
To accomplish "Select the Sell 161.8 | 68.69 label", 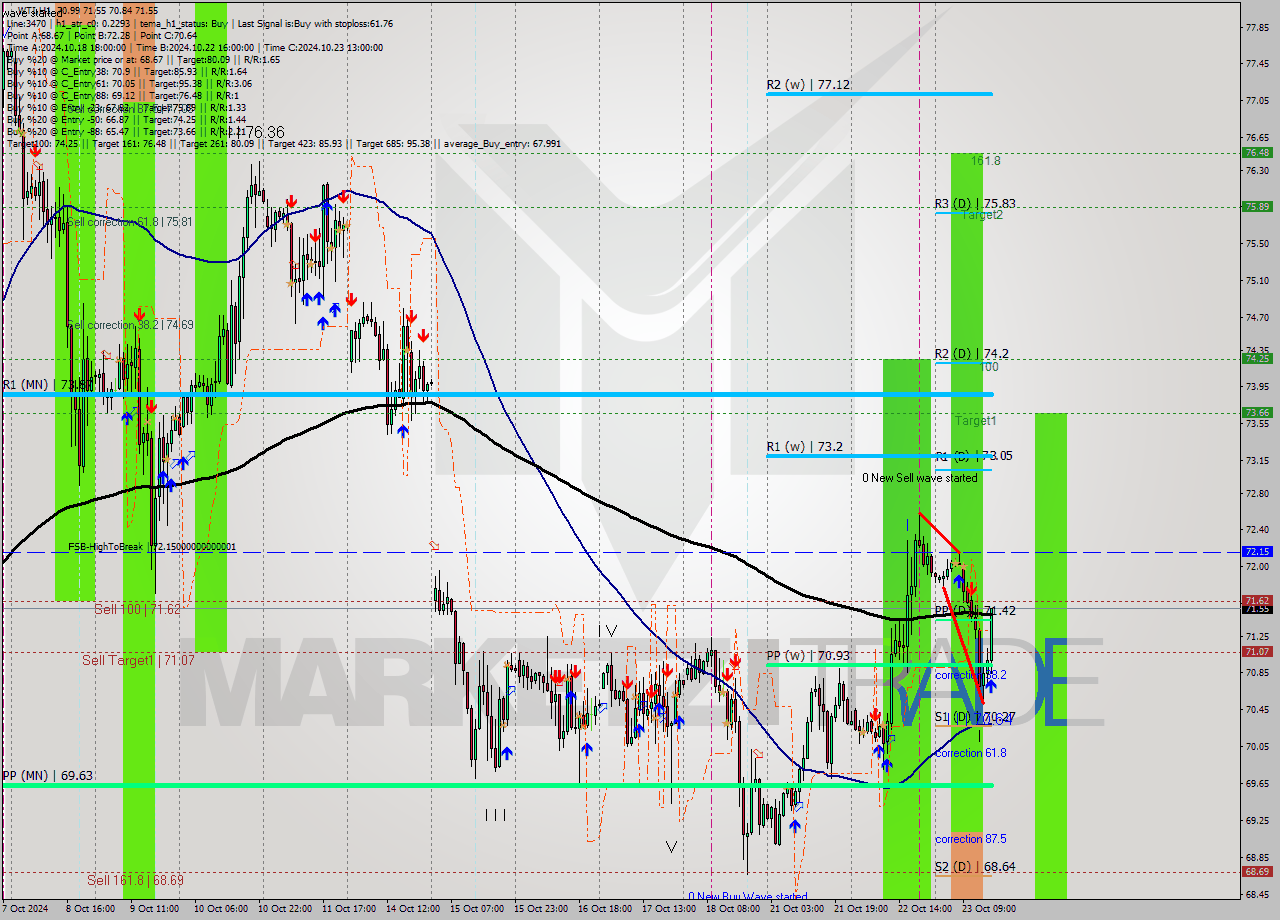I will 135,880.
